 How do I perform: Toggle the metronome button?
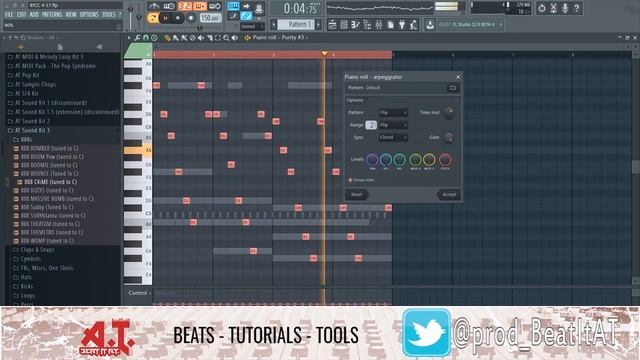pos(154,6)
